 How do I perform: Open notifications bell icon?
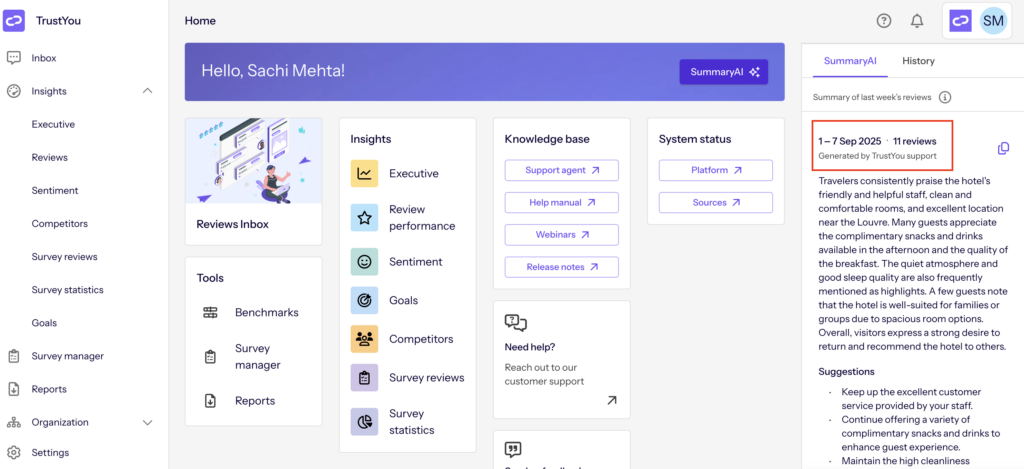pos(917,21)
